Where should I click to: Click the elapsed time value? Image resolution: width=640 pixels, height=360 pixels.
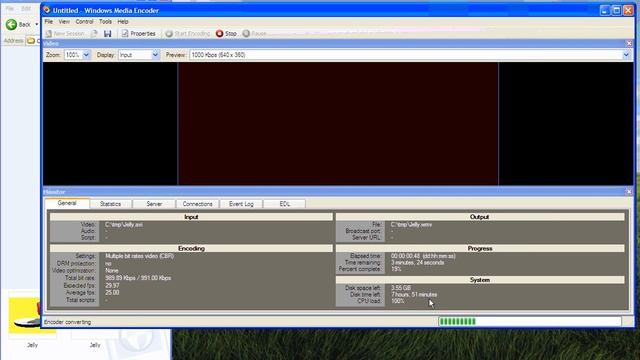[x=423, y=256]
